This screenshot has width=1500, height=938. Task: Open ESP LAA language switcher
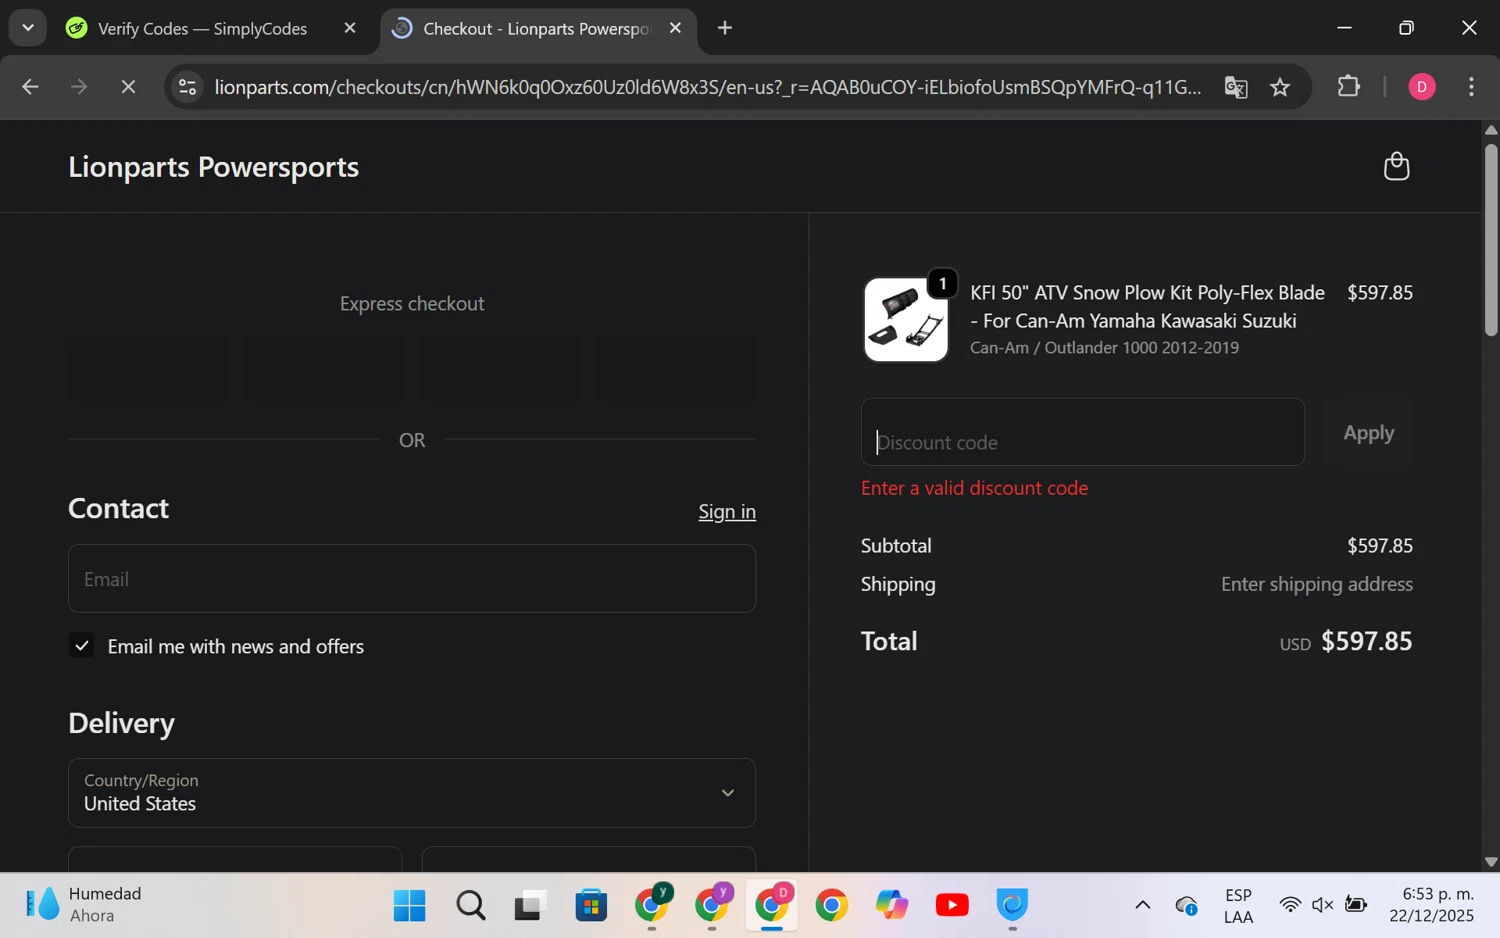[x=1238, y=905]
